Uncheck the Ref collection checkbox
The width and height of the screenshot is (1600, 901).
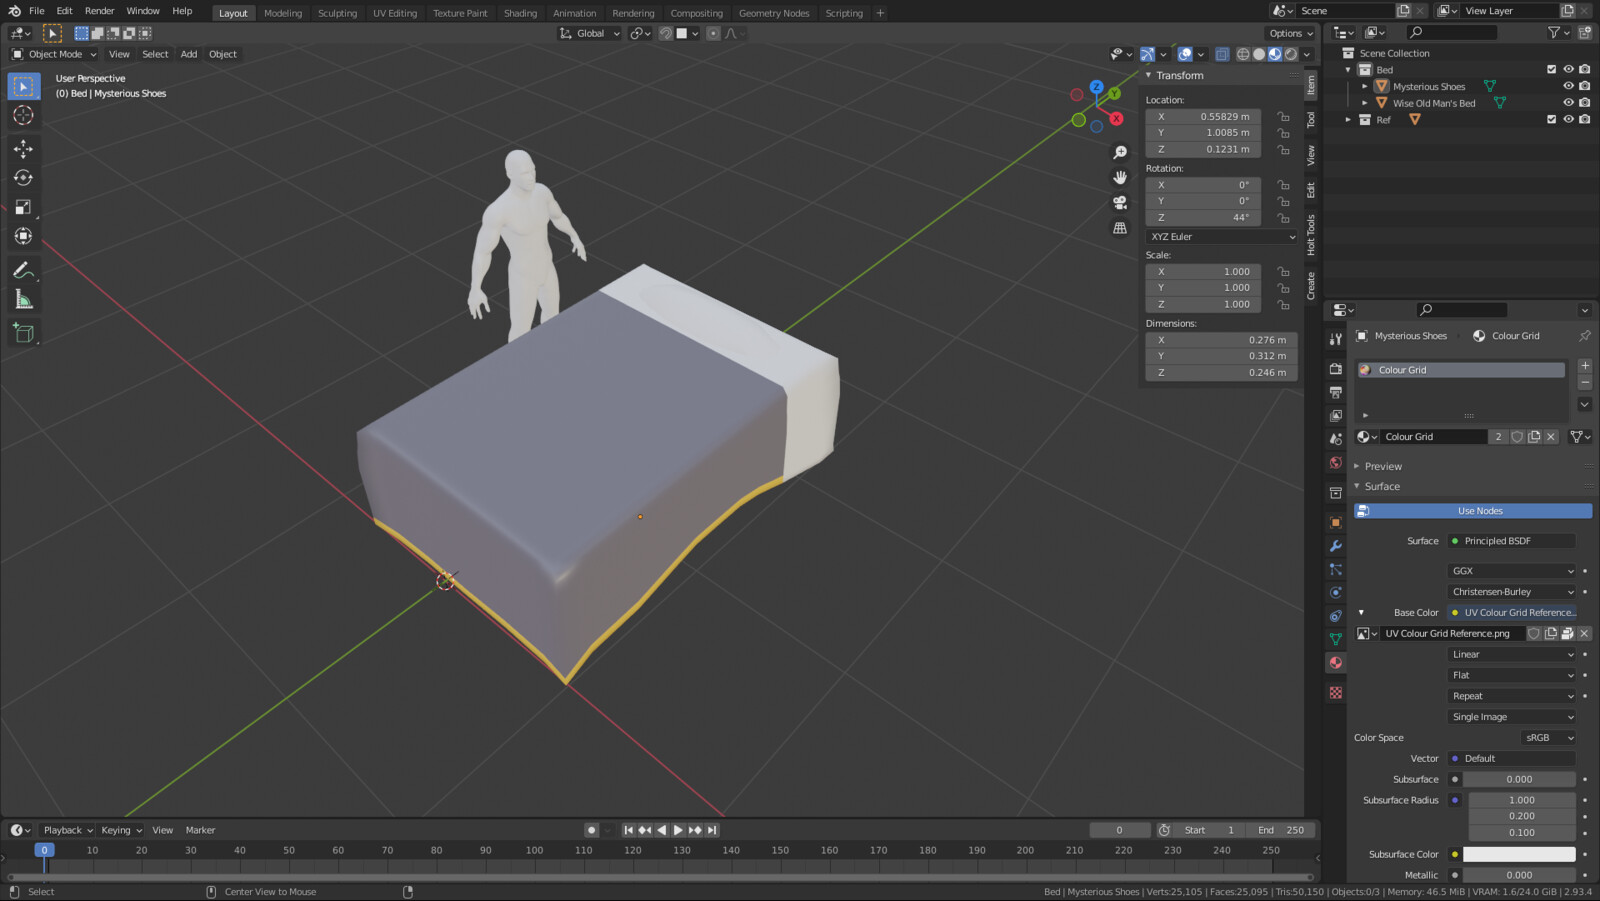pyautogui.click(x=1552, y=120)
